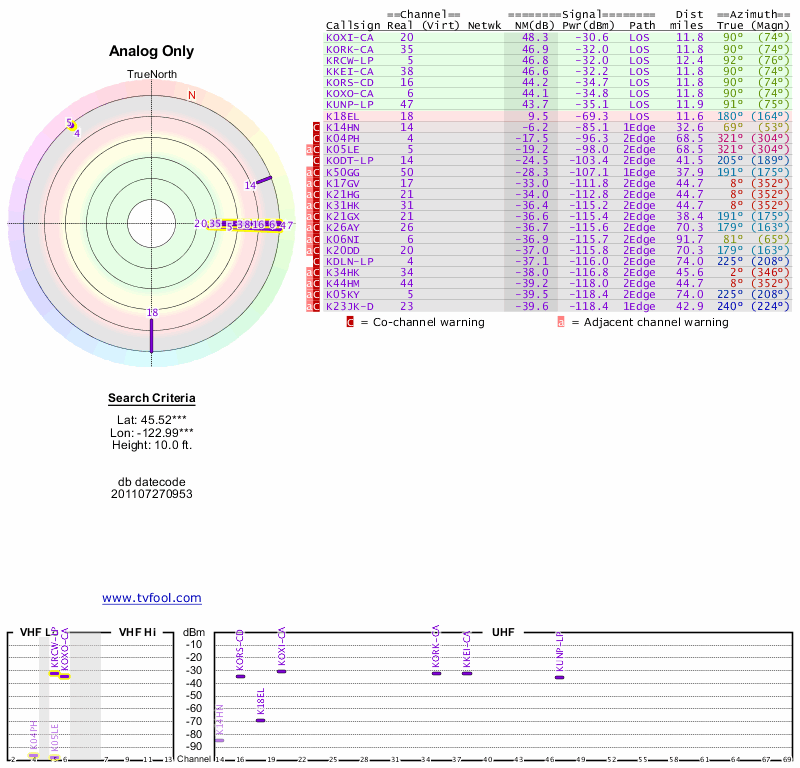Click the TrueNorth label above the radar
The height and width of the screenshot is (768, 800).
pyautogui.click(x=151, y=75)
